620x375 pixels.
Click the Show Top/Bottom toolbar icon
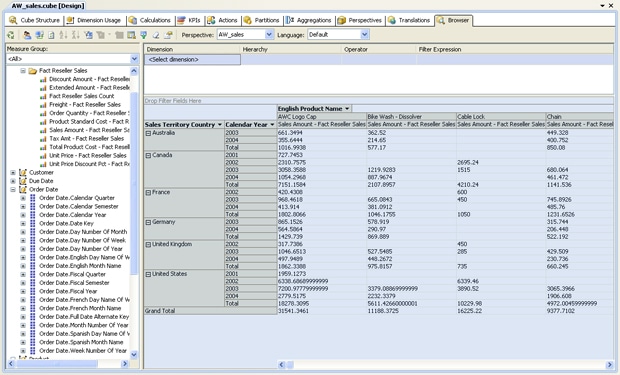(100, 35)
